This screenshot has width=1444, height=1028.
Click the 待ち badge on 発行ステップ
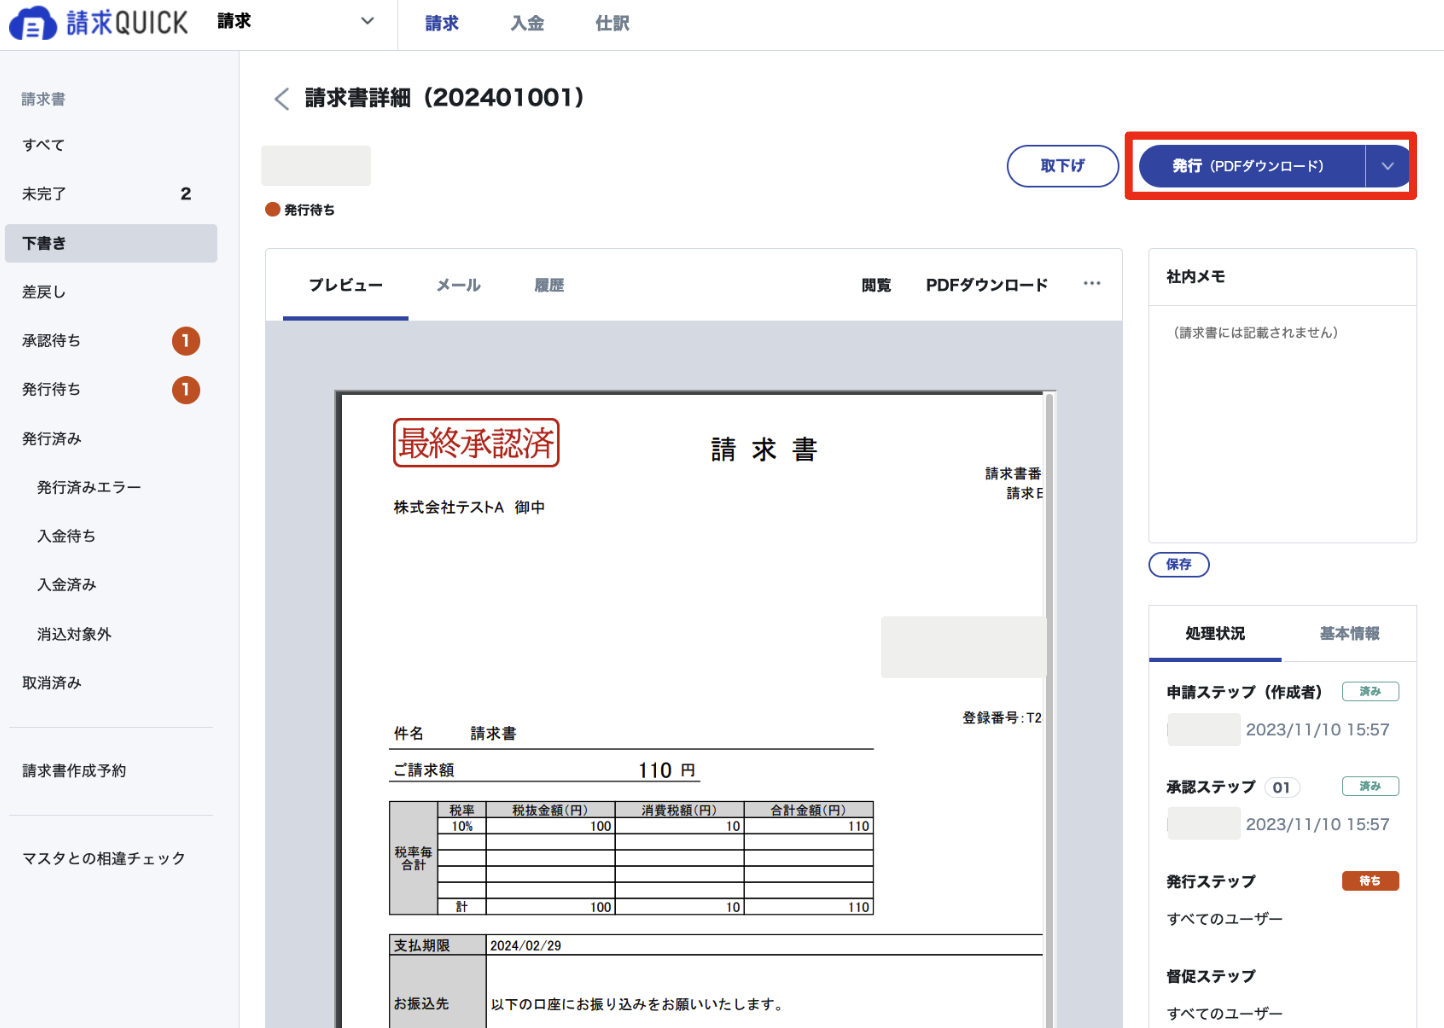coord(1370,881)
